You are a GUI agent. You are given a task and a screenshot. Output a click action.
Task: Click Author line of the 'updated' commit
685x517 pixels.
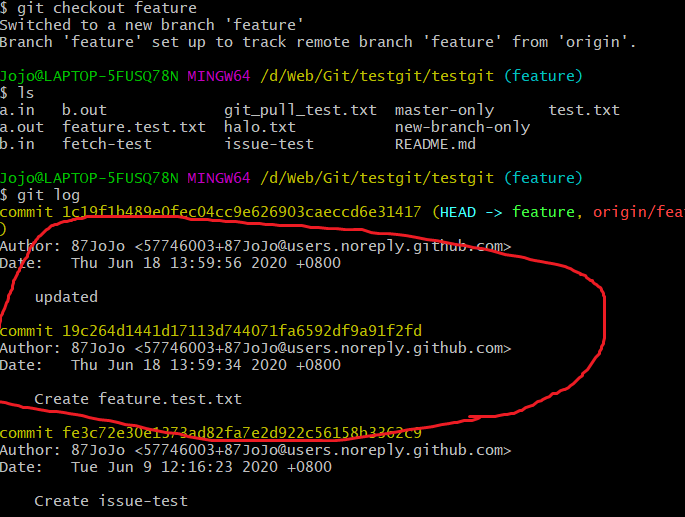click(255, 246)
